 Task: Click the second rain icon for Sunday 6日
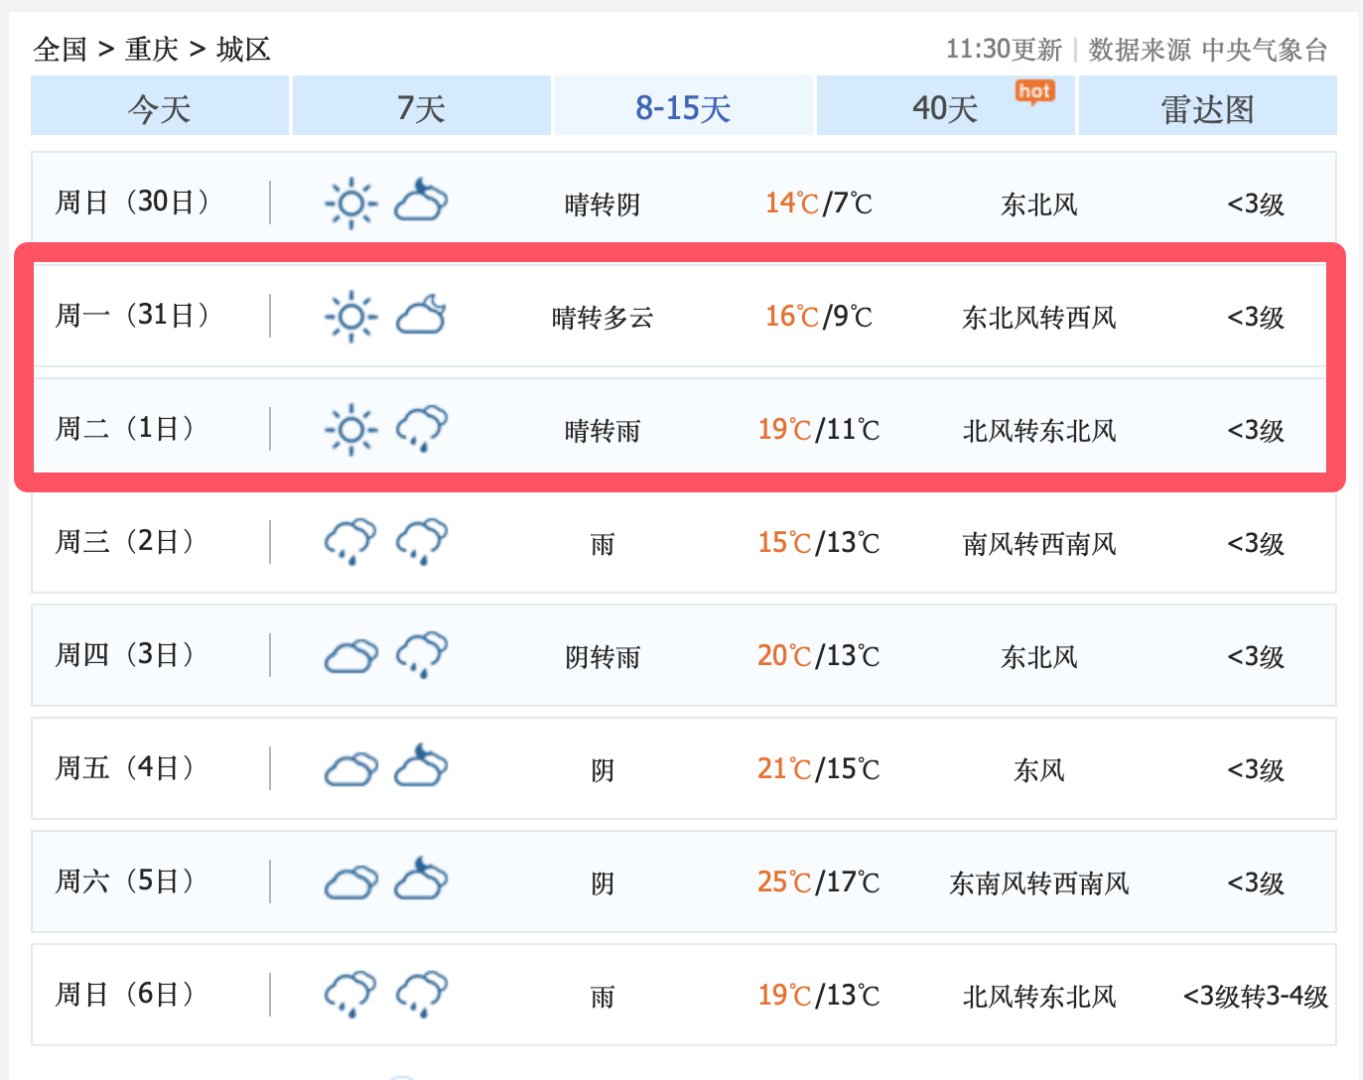pos(421,994)
